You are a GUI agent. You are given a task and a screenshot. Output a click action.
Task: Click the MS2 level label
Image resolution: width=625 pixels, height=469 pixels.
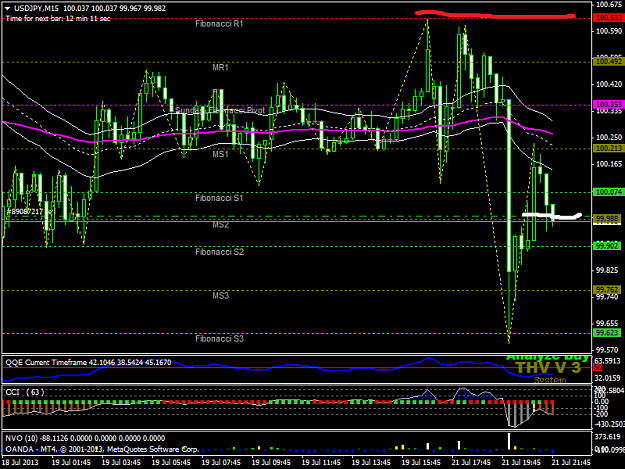220,225
